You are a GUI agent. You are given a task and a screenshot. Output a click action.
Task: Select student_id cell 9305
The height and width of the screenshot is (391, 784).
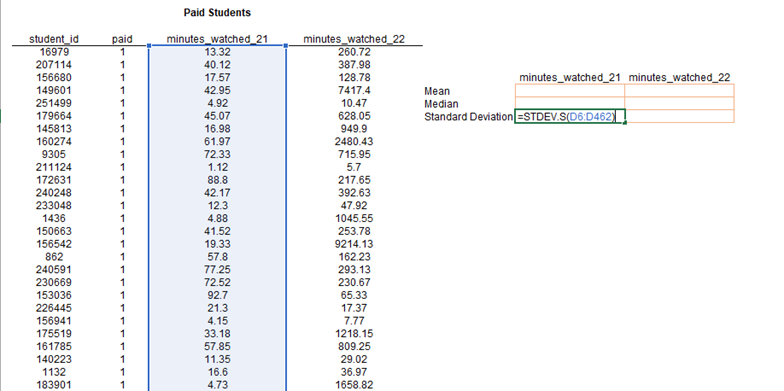coord(54,154)
